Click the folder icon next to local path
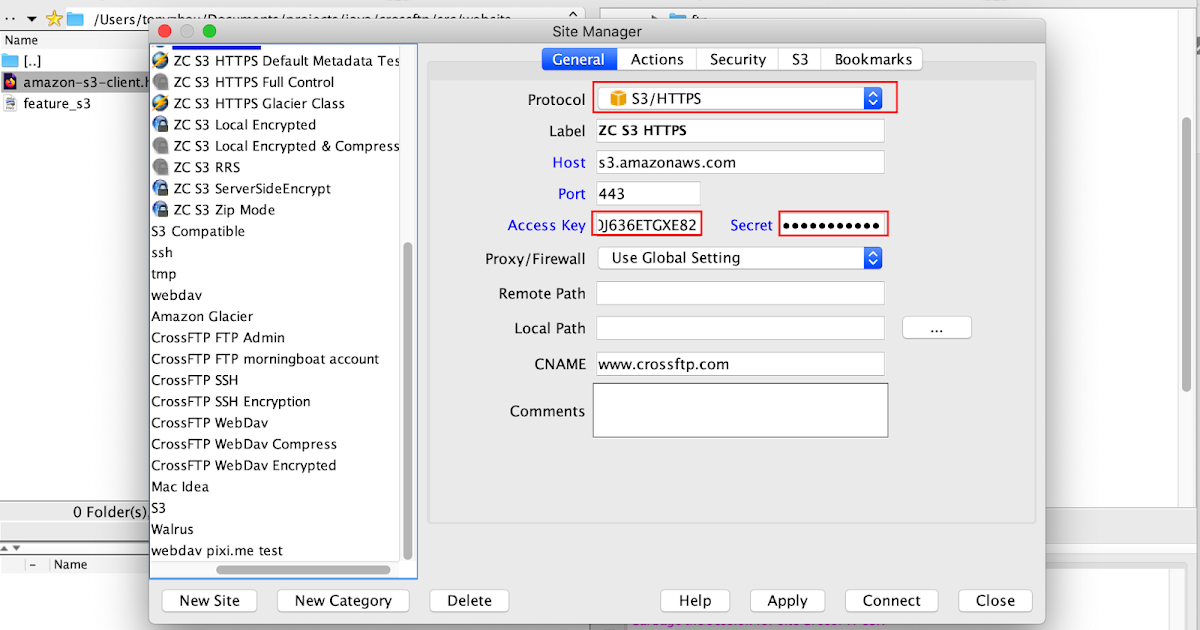1200x630 pixels. pos(75,18)
